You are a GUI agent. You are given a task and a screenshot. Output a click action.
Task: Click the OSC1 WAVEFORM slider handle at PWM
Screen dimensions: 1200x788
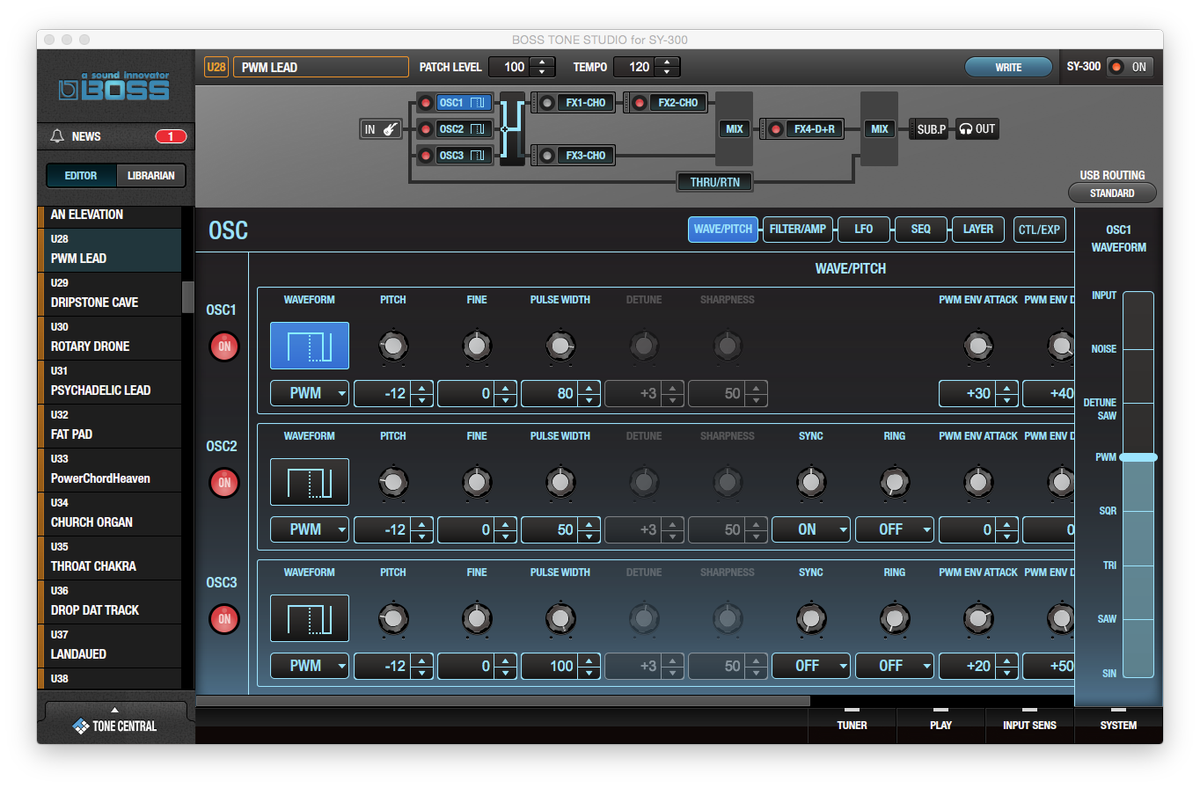(1138, 457)
